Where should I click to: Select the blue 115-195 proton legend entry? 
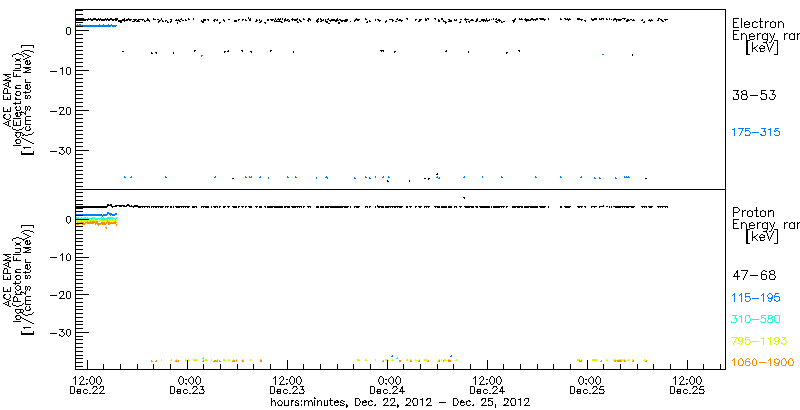756,298
